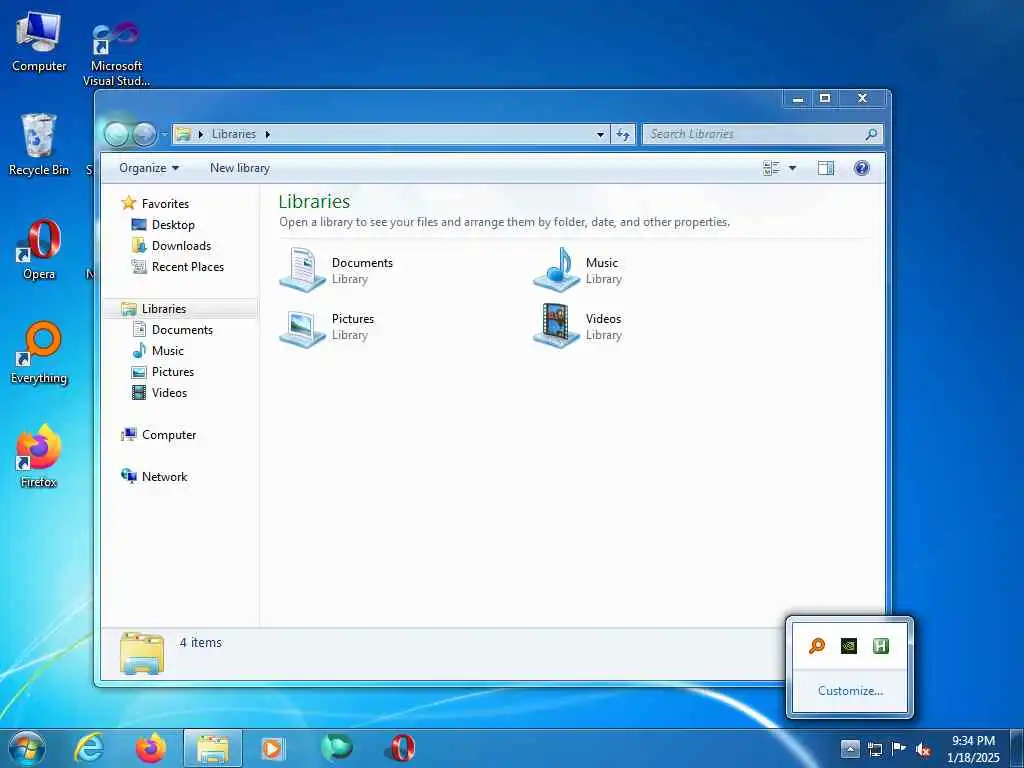Viewport: 1024px width, 768px height.
Task: Change view with the view icon button
Action: (771, 168)
